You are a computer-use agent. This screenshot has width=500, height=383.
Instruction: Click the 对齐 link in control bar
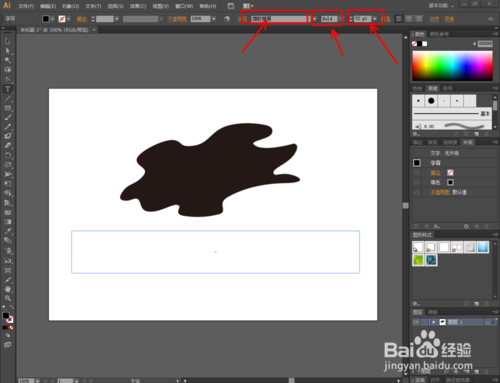(x=434, y=19)
